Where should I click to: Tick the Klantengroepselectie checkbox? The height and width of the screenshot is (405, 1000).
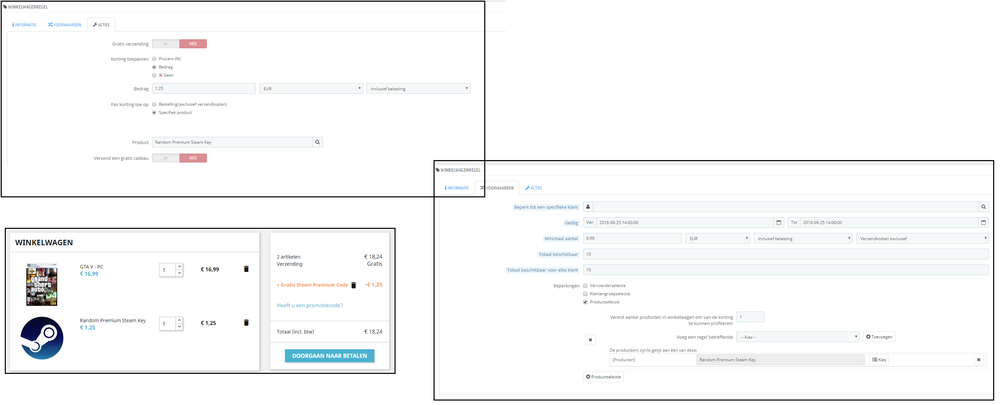pyautogui.click(x=585, y=294)
